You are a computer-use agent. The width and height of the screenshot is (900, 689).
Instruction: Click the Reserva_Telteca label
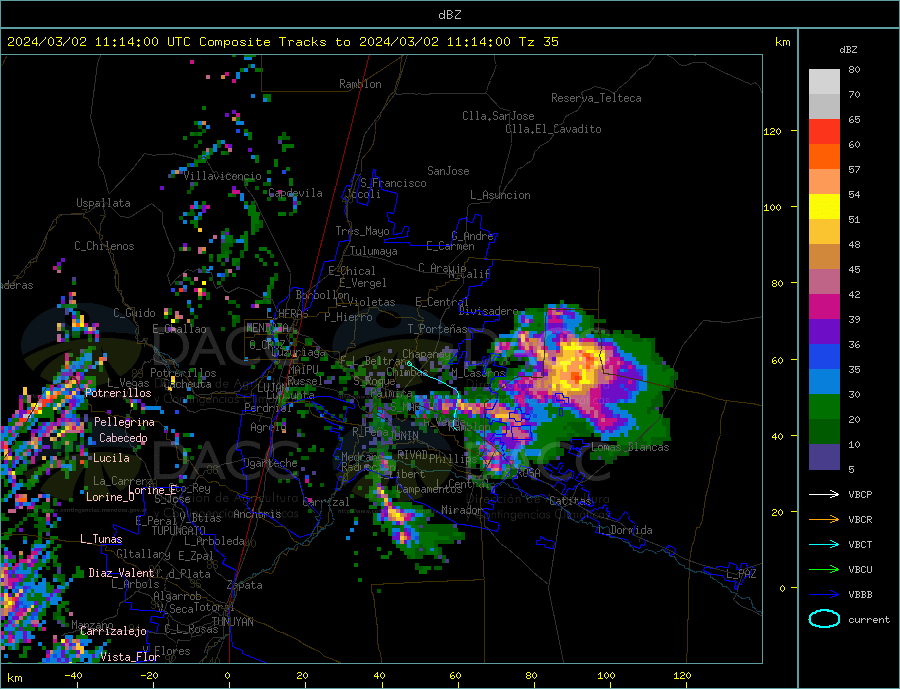[x=596, y=98]
